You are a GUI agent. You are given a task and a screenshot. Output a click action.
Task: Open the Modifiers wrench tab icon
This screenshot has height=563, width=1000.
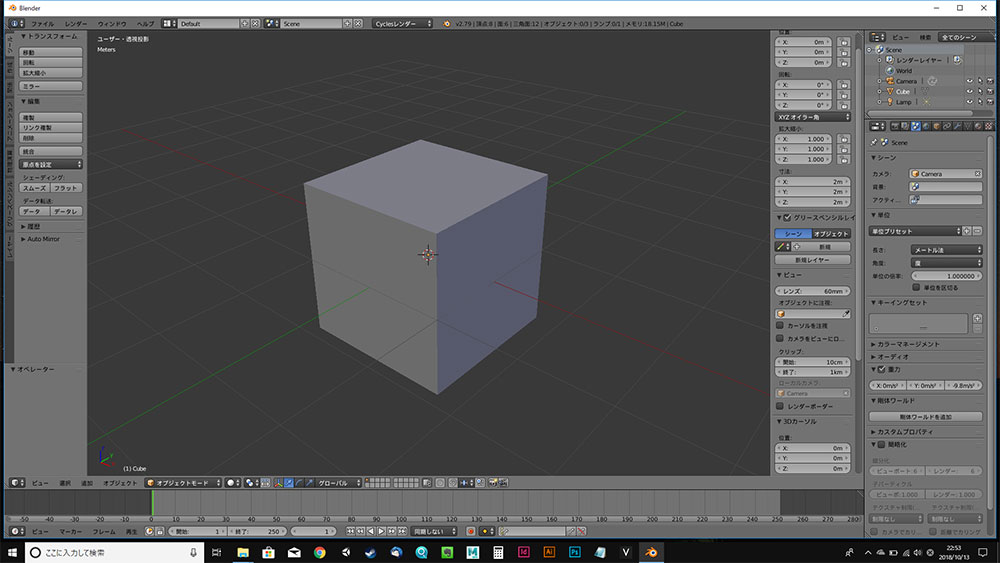click(957, 126)
